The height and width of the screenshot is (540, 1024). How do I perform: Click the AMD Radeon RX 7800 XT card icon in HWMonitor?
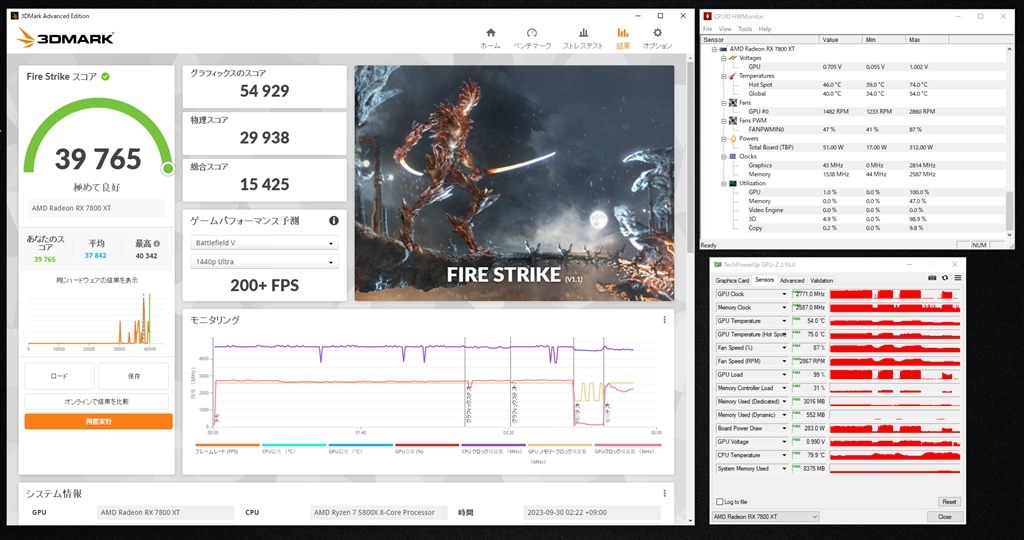[x=724, y=49]
